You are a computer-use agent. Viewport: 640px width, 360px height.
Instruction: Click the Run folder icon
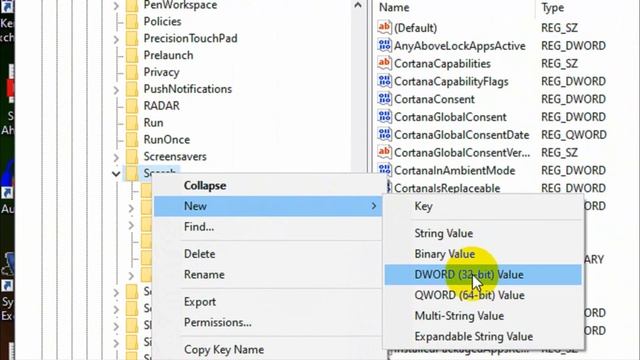(132, 122)
